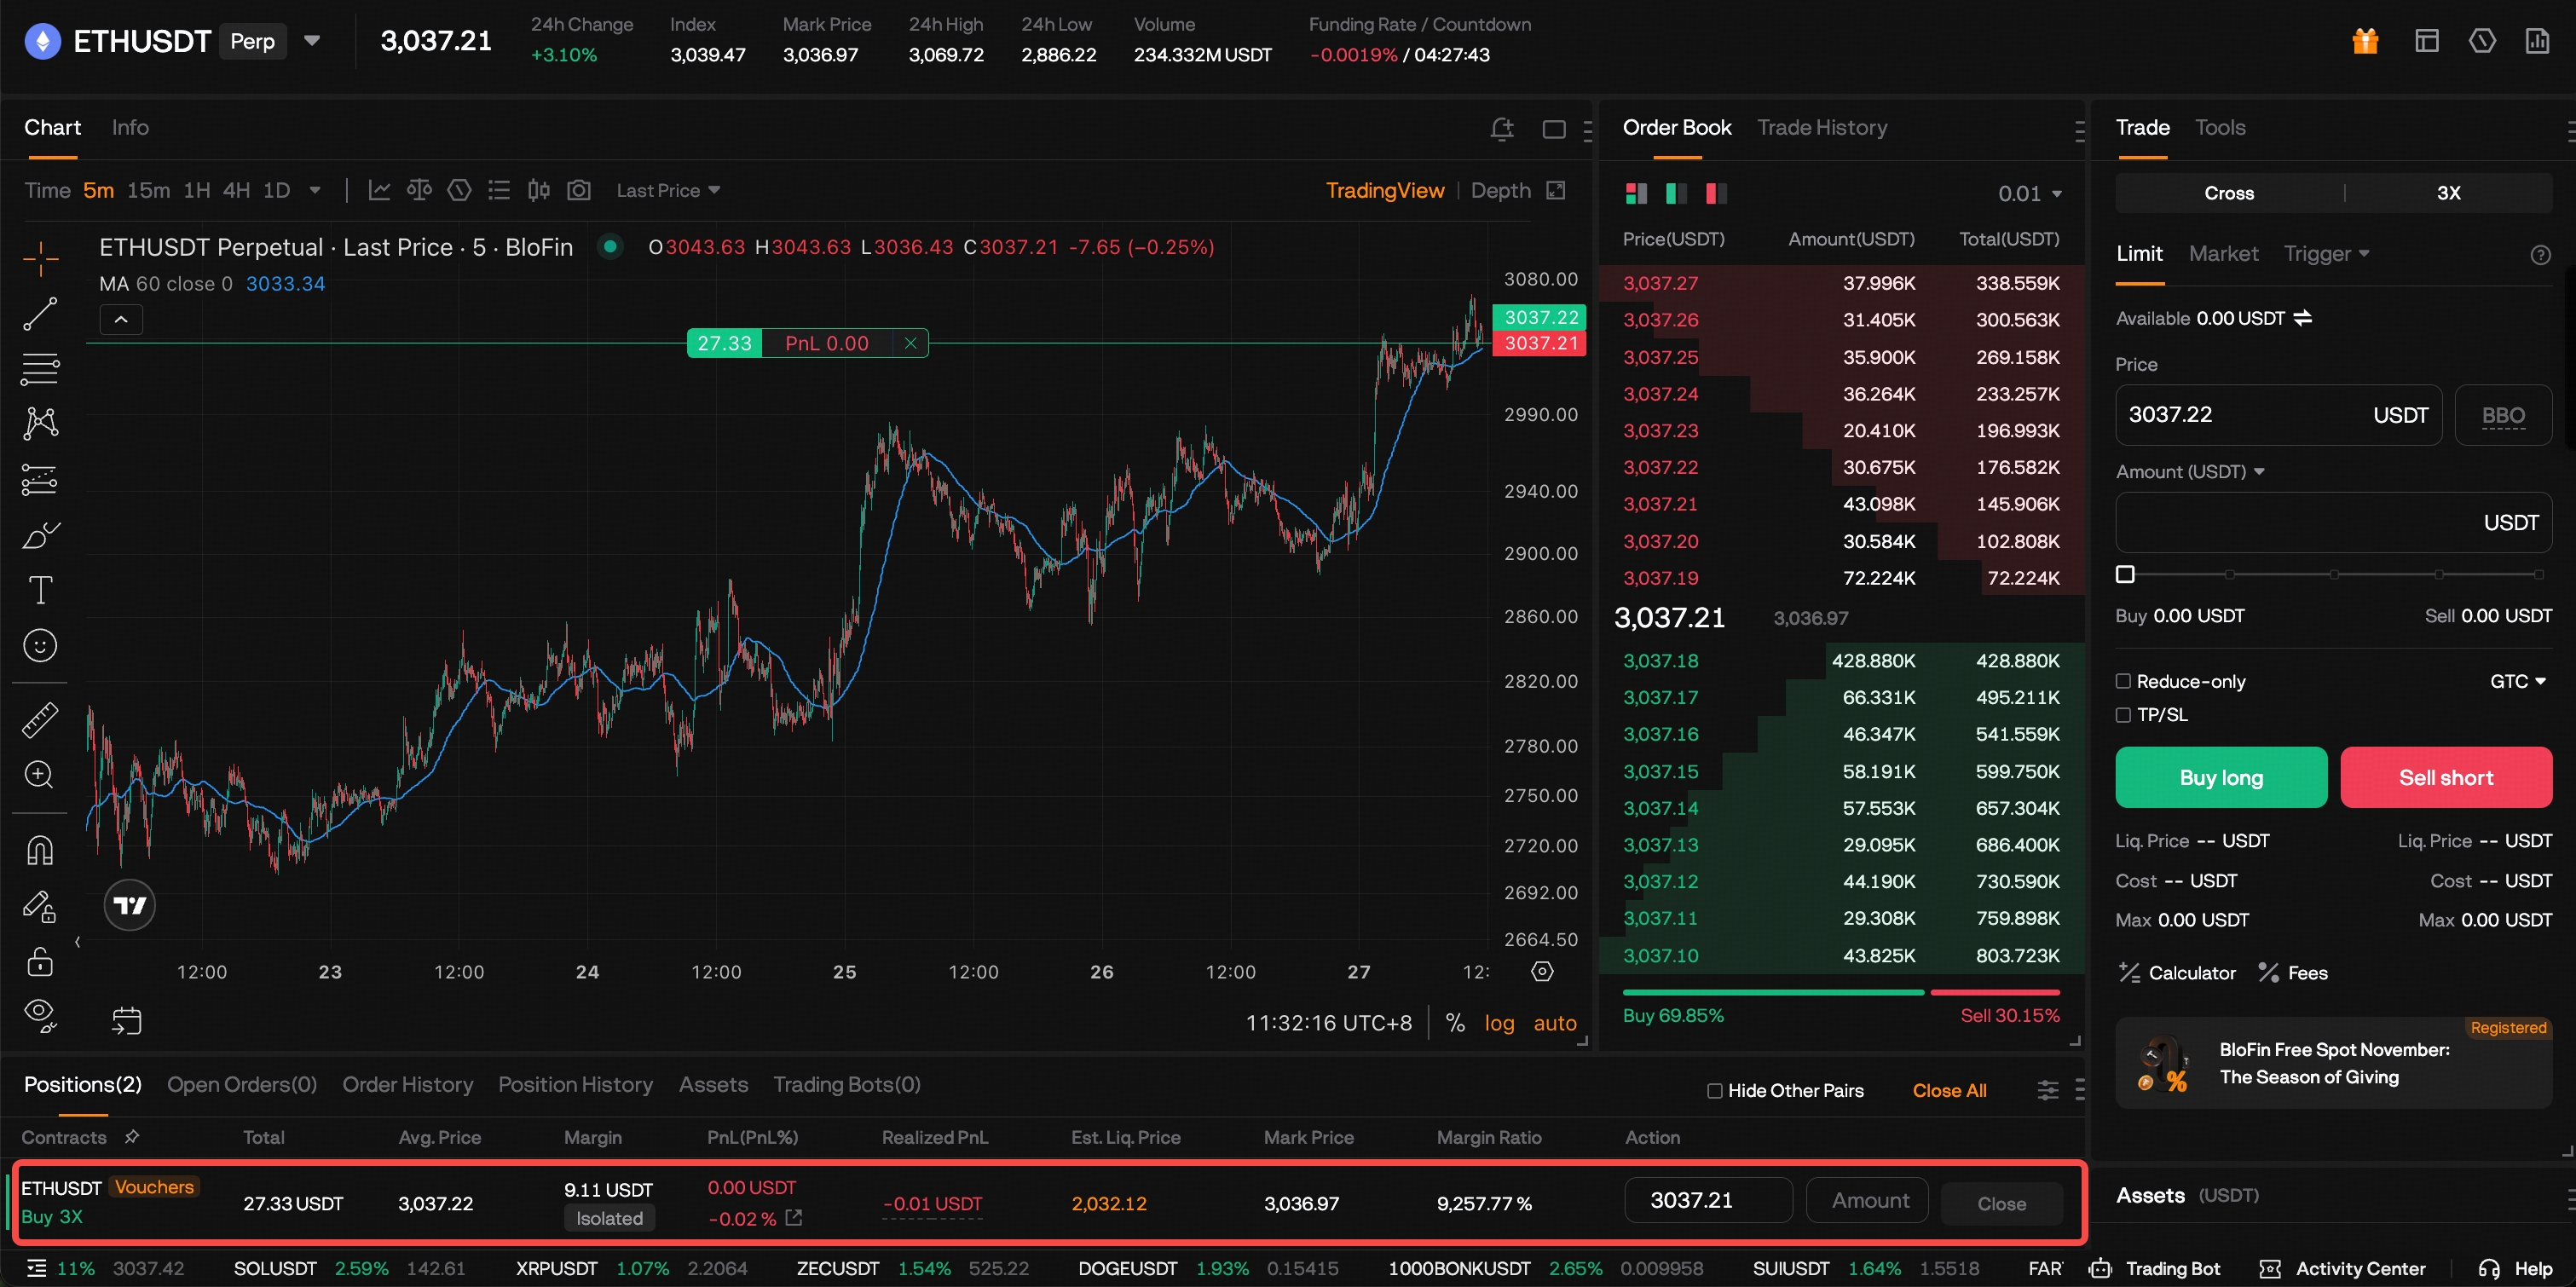Open the ETHUSDT pair selector dropdown
The width and height of the screenshot is (2576, 1287).
pos(312,41)
